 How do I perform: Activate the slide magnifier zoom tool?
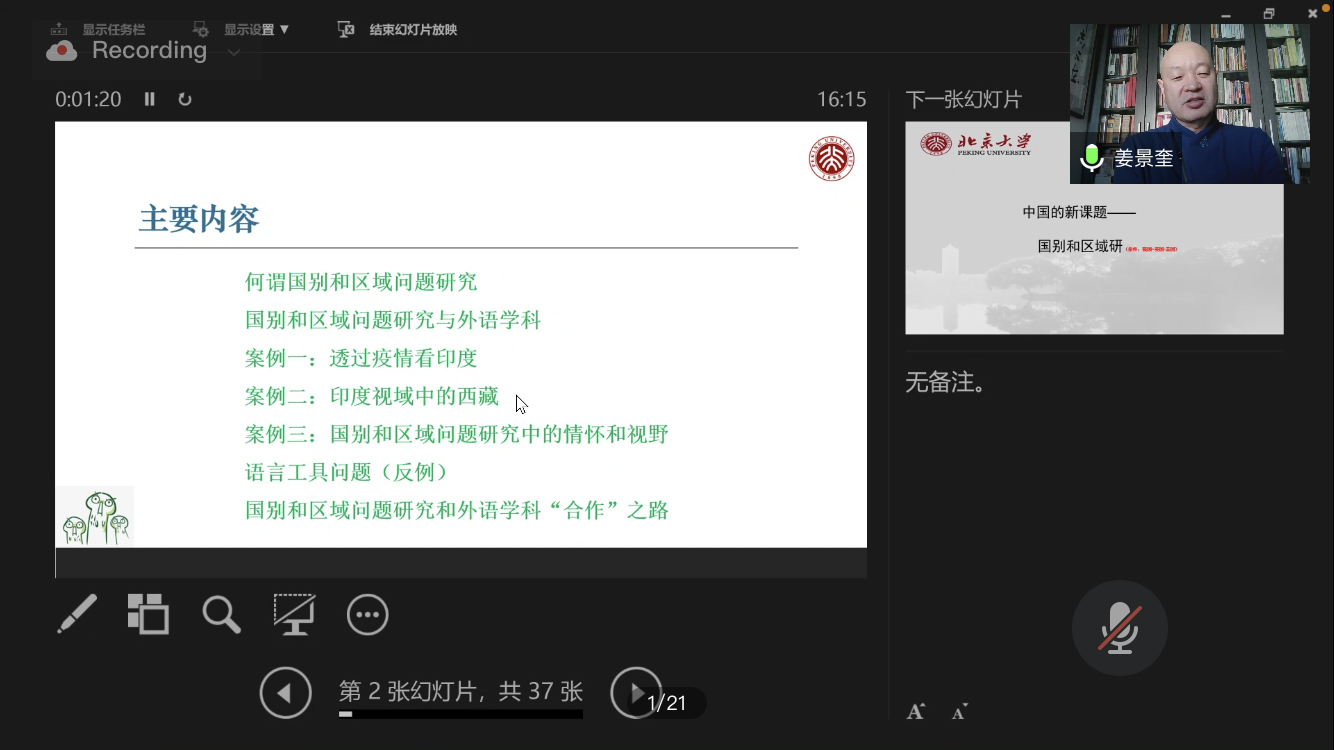pyautogui.click(x=221, y=614)
